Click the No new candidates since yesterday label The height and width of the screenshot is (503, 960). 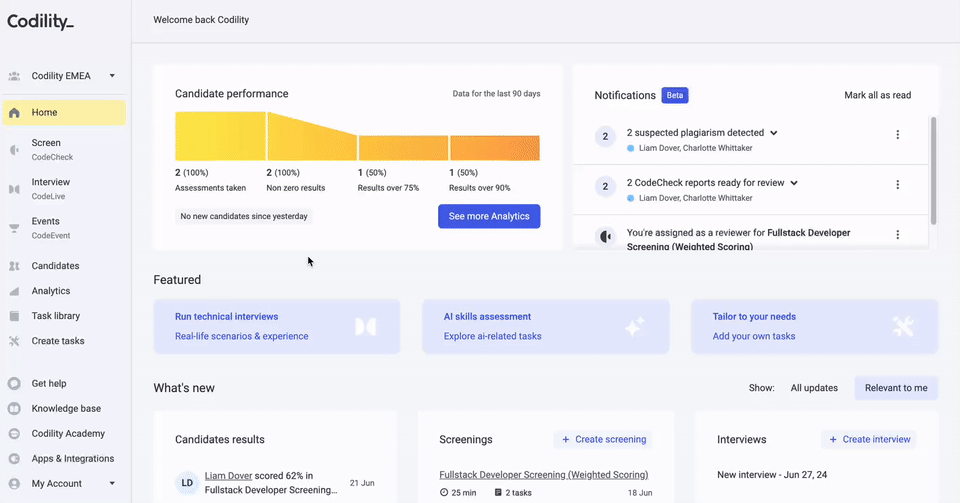pos(244,217)
